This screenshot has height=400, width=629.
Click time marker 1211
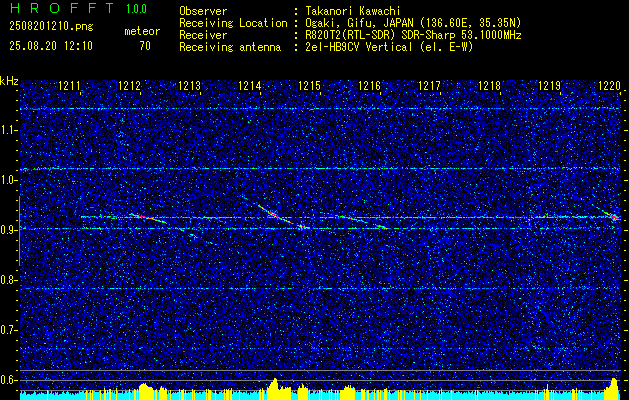coord(69,85)
